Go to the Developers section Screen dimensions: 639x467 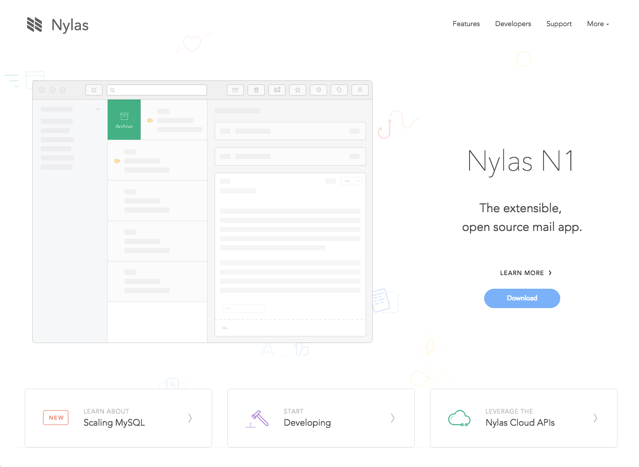point(513,24)
